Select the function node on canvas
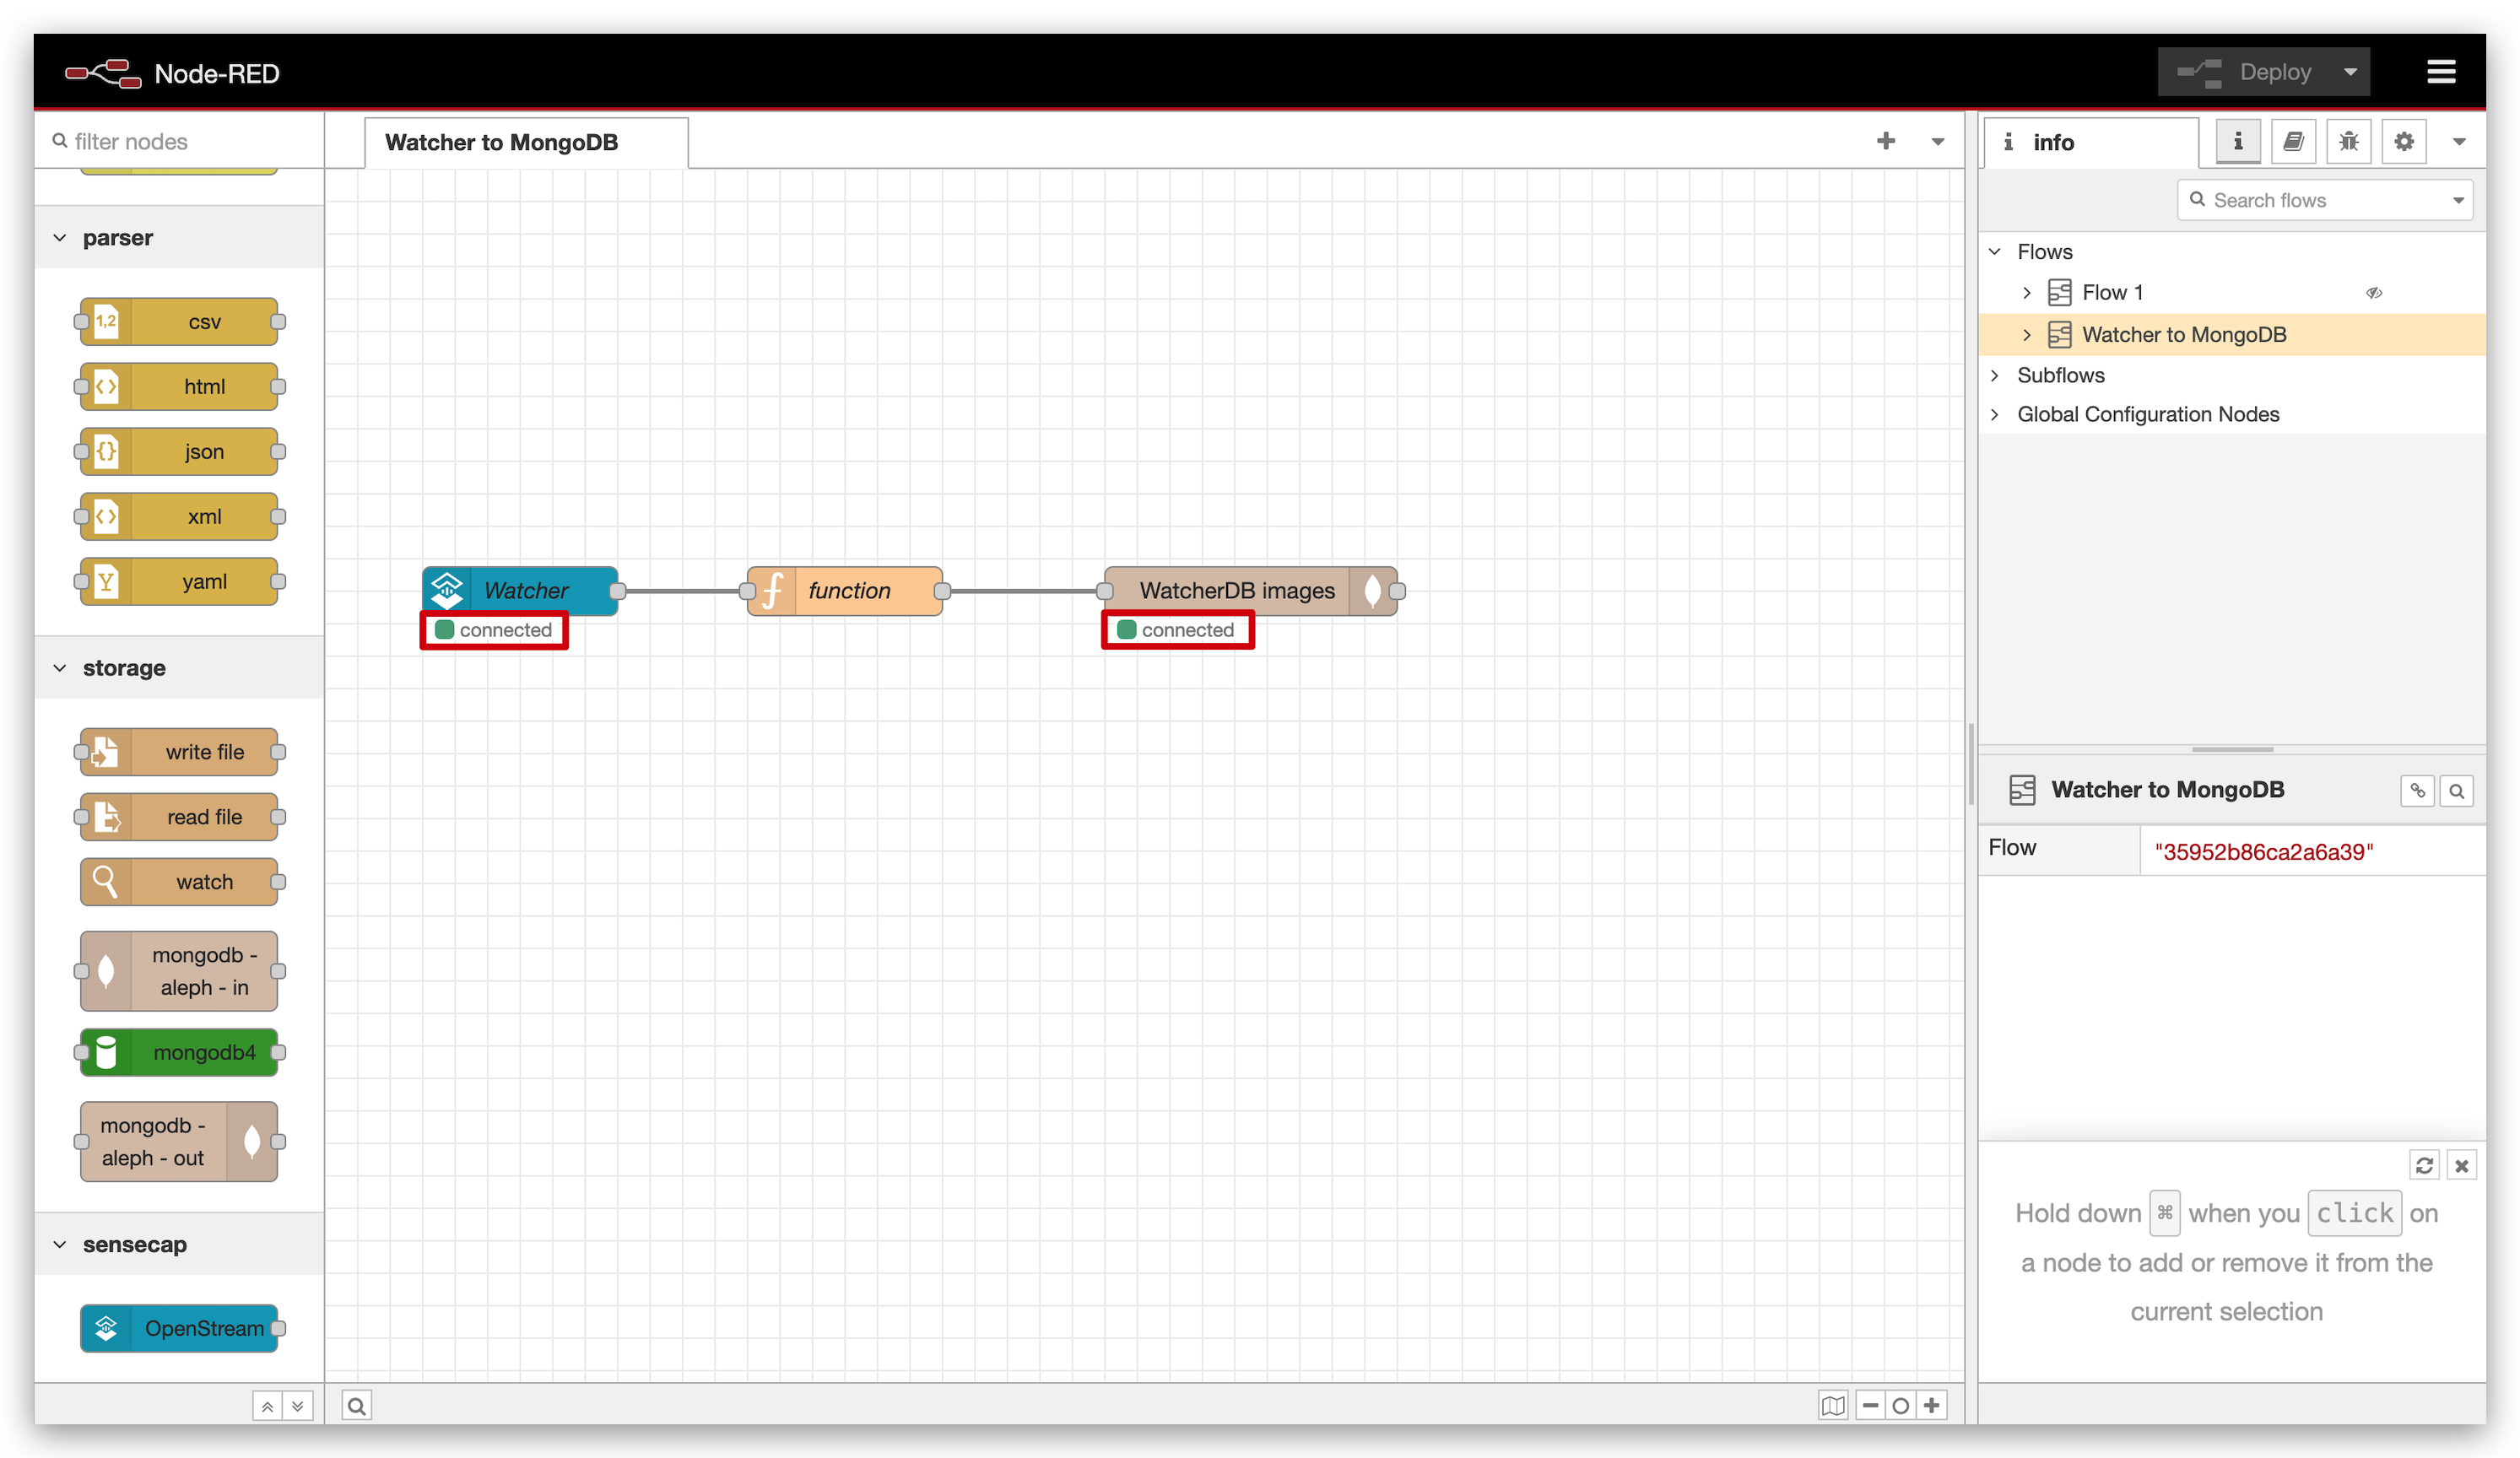 click(x=845, y=591)
